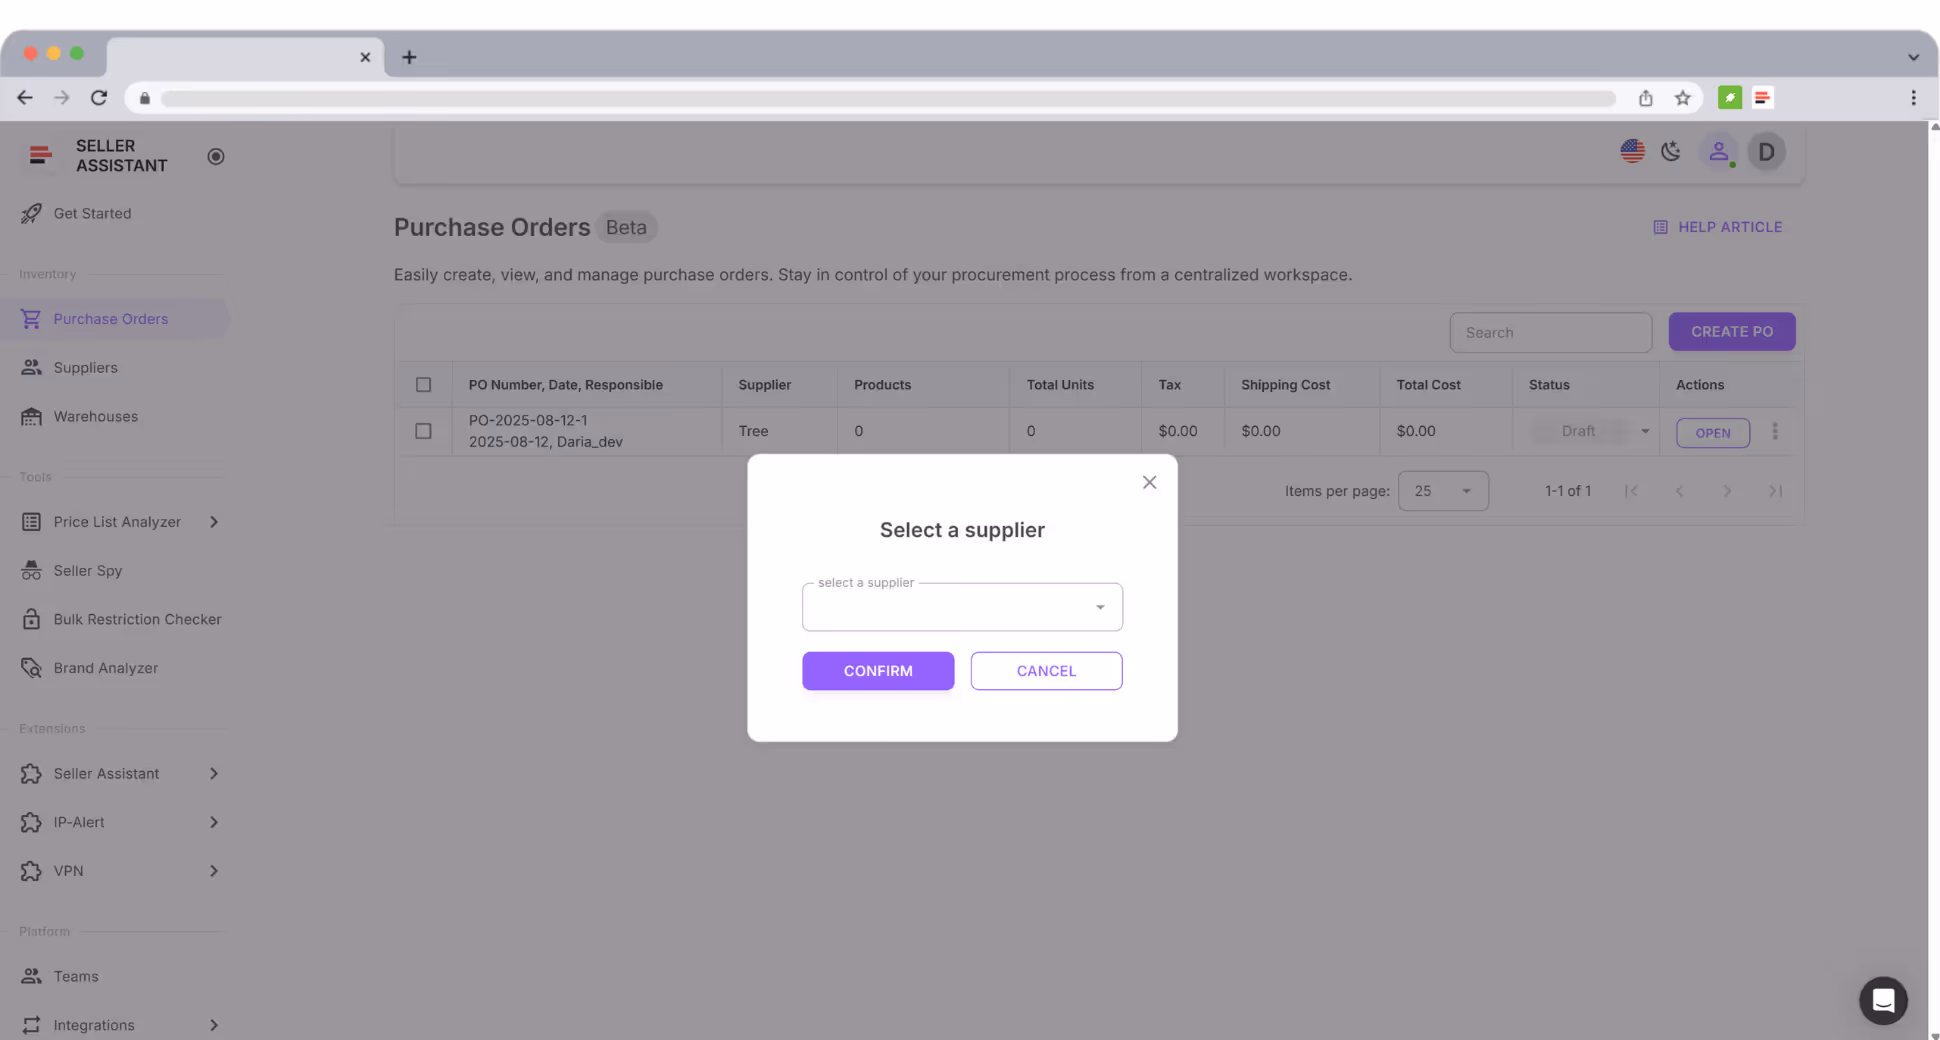Open Suppliers in the sidebar

(x=85, y=368)
